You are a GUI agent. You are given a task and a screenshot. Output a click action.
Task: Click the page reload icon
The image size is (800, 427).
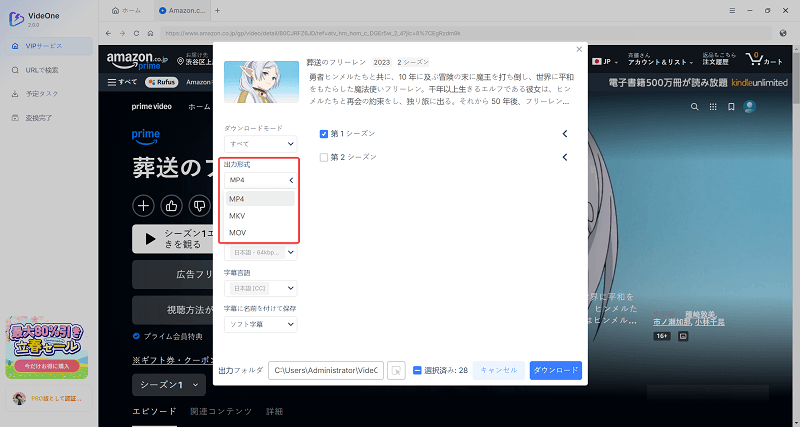(136, 33)
